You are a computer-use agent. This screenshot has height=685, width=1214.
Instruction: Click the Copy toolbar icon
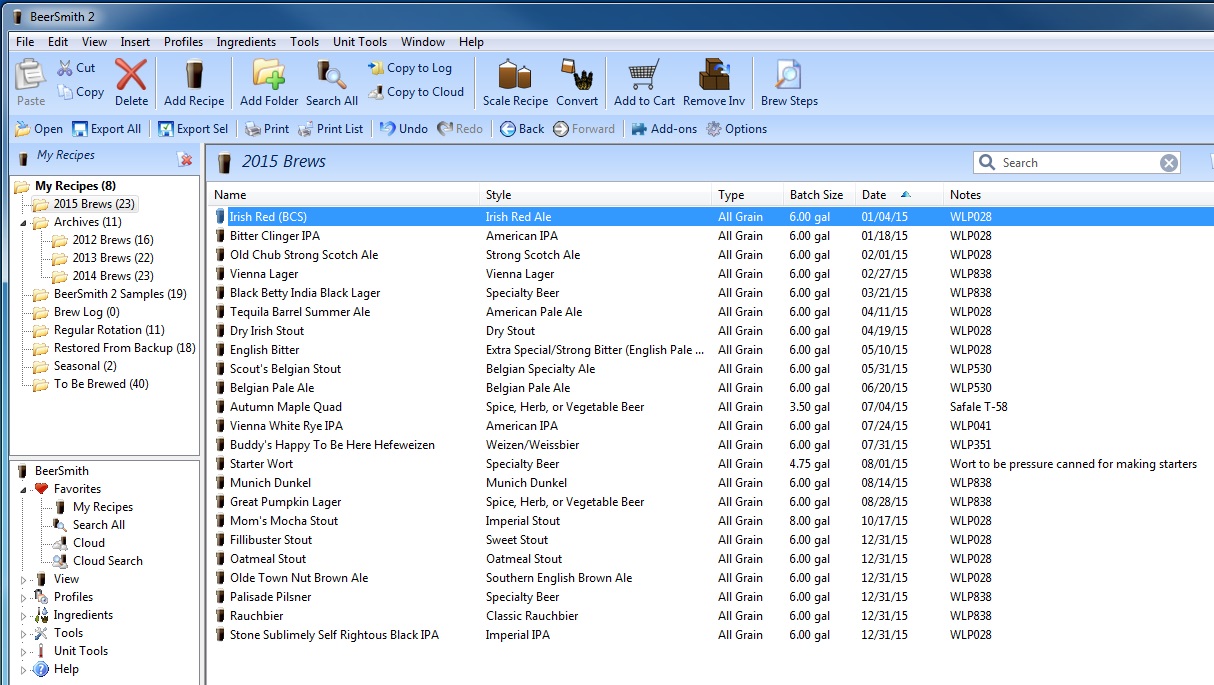[x=80, y=92]
